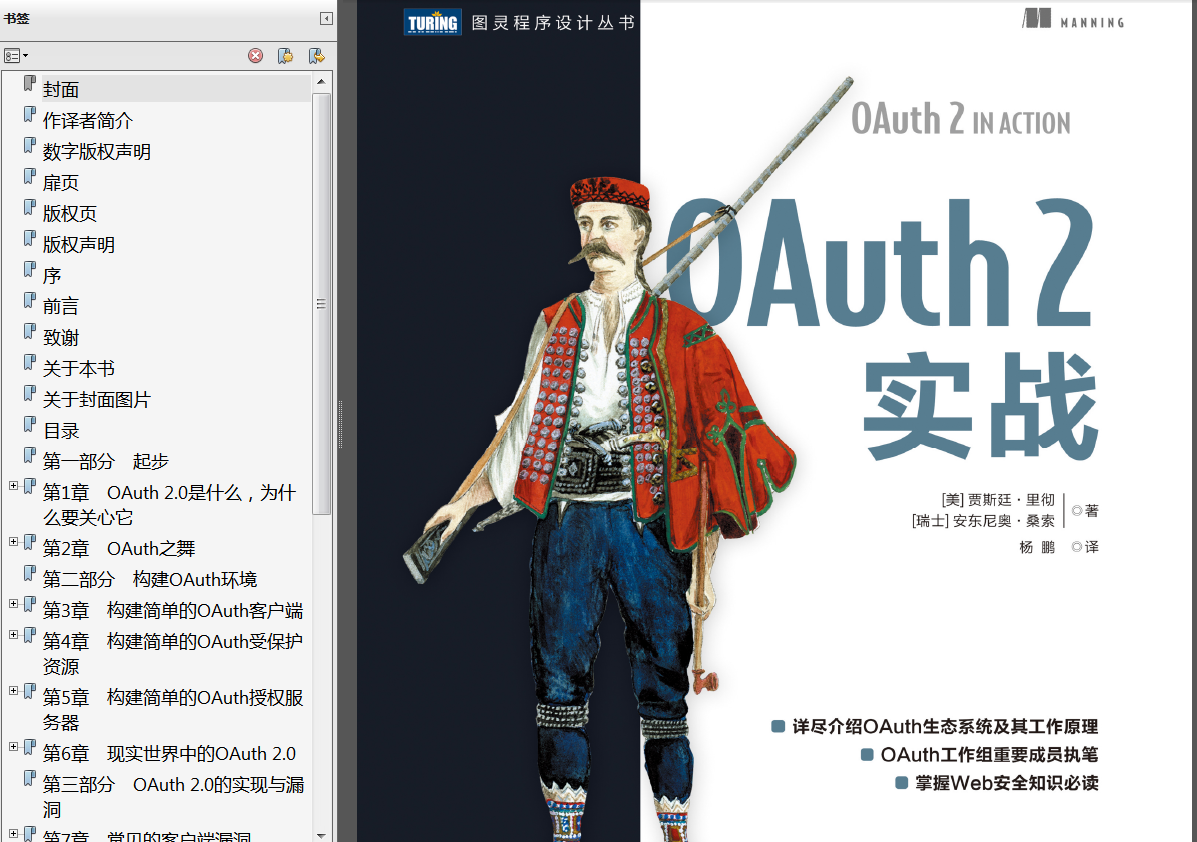This screenshot has height=842, width=1197.
Task: Open the 版权页 bookmark
Action: tap(69, 214)
